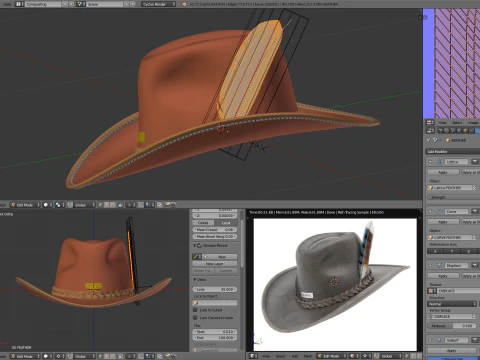Click the Lens 35.000 value field
The image size is (480, 360).
coord(215,289)
